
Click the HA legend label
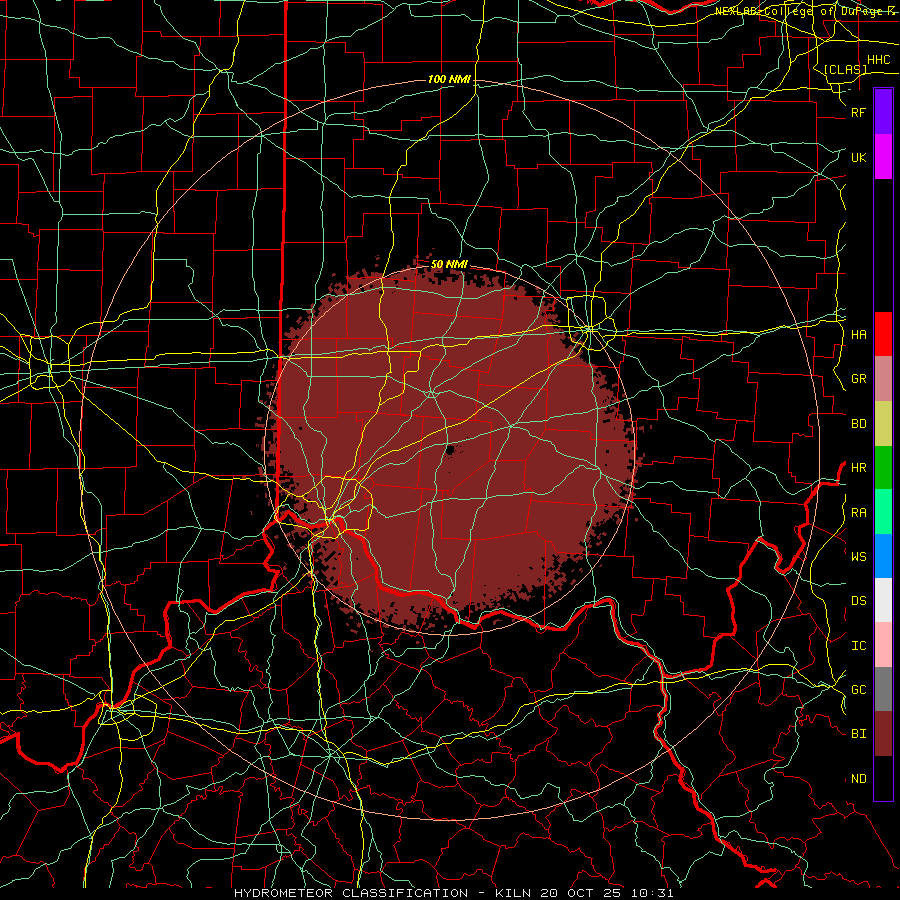(859, 335)
